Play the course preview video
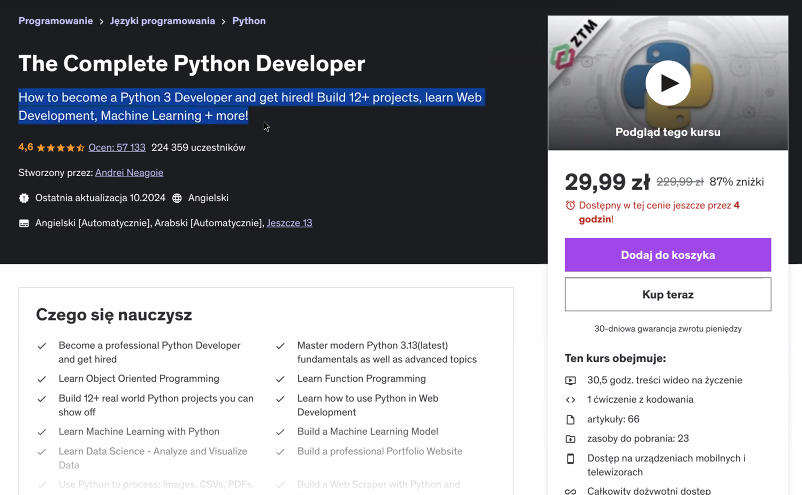Screen dimensions: 802x495 (x=667, y=83)
